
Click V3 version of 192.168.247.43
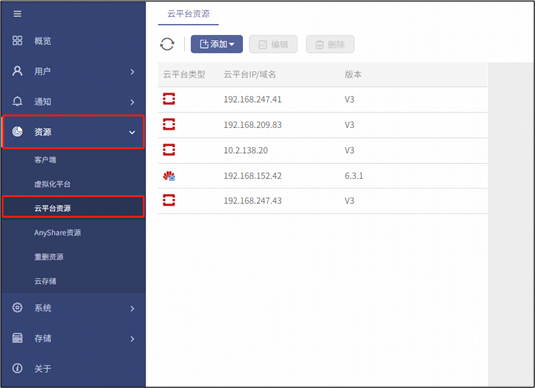[349, 201]
